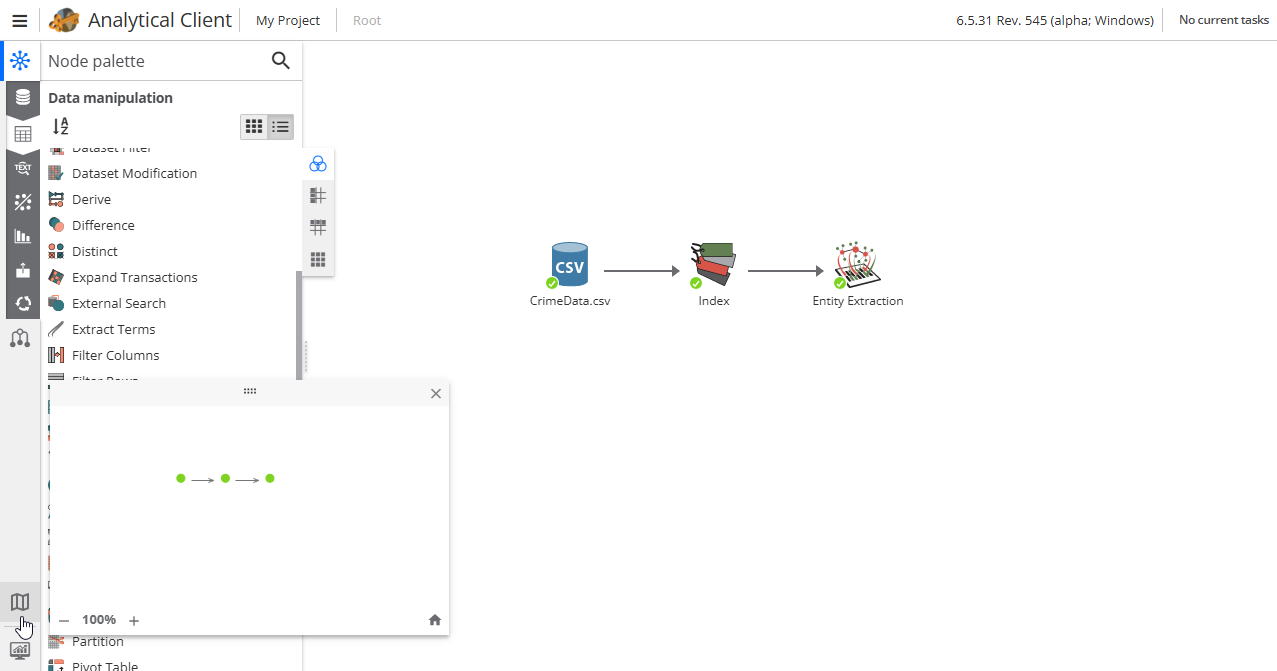Close the minimap overview panel
1277x671 pixels.
click(x=435, y=393)
